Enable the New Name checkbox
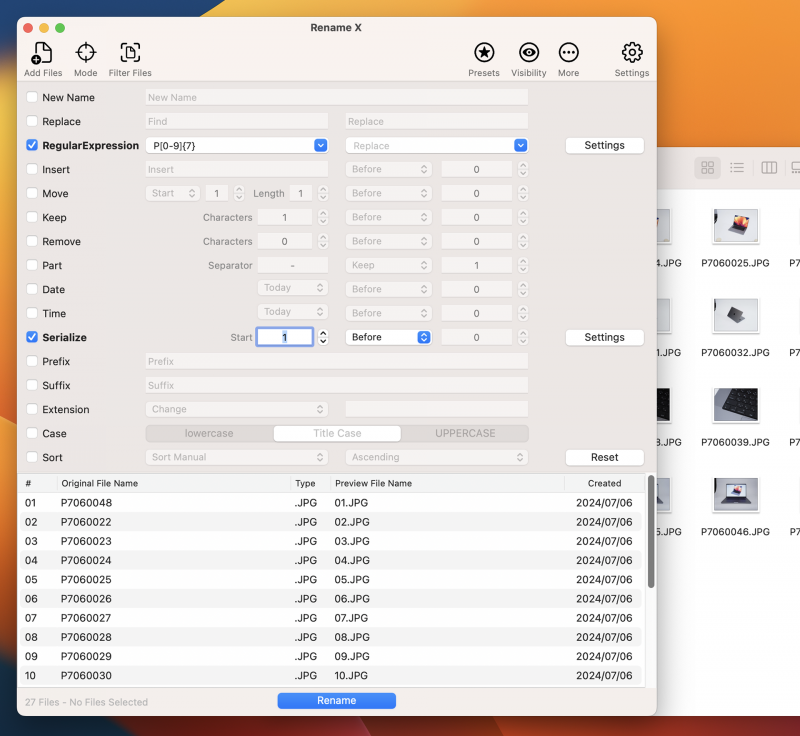The height and width of the screenshot is (736, 800). point(33,98)
